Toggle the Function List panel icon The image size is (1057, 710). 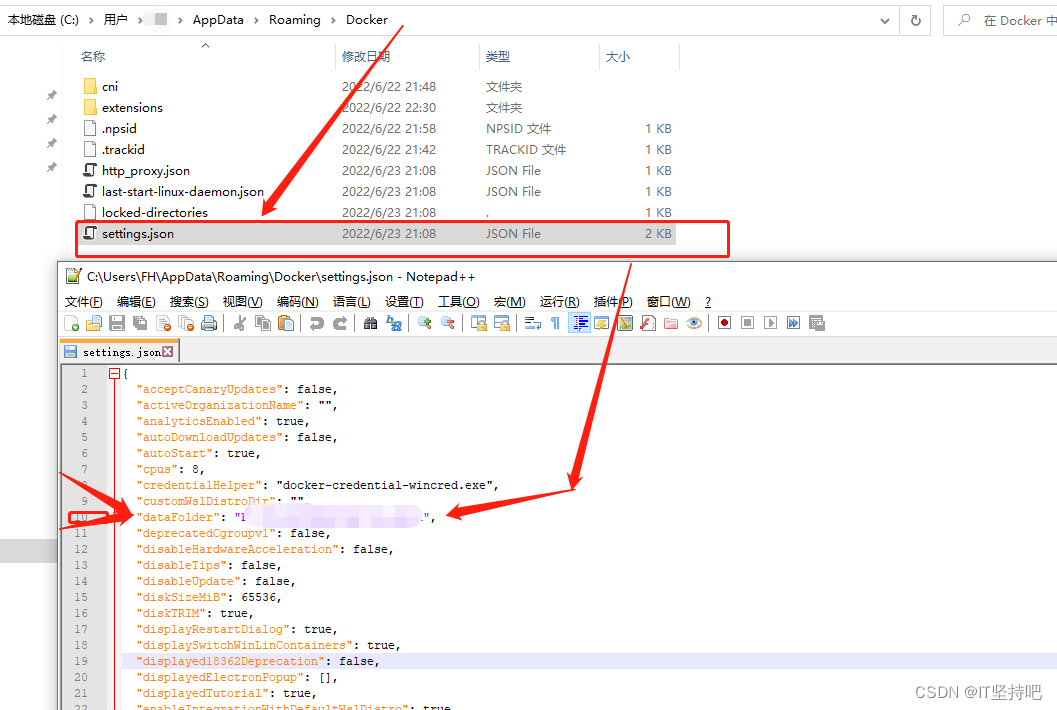pos(648,324)
